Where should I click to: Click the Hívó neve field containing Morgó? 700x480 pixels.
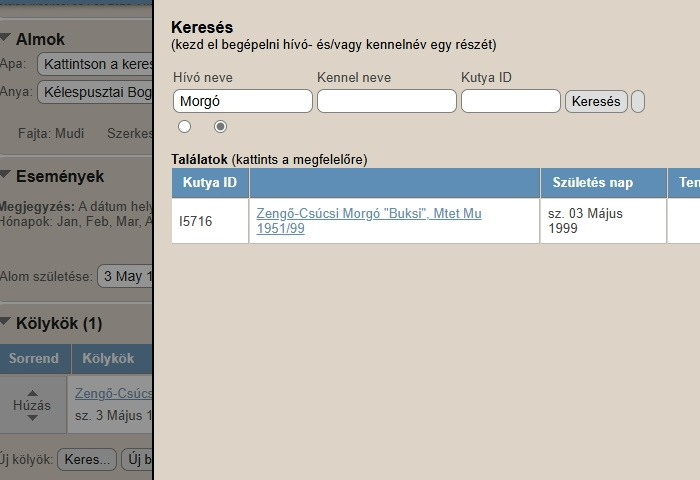pos(242,101)
